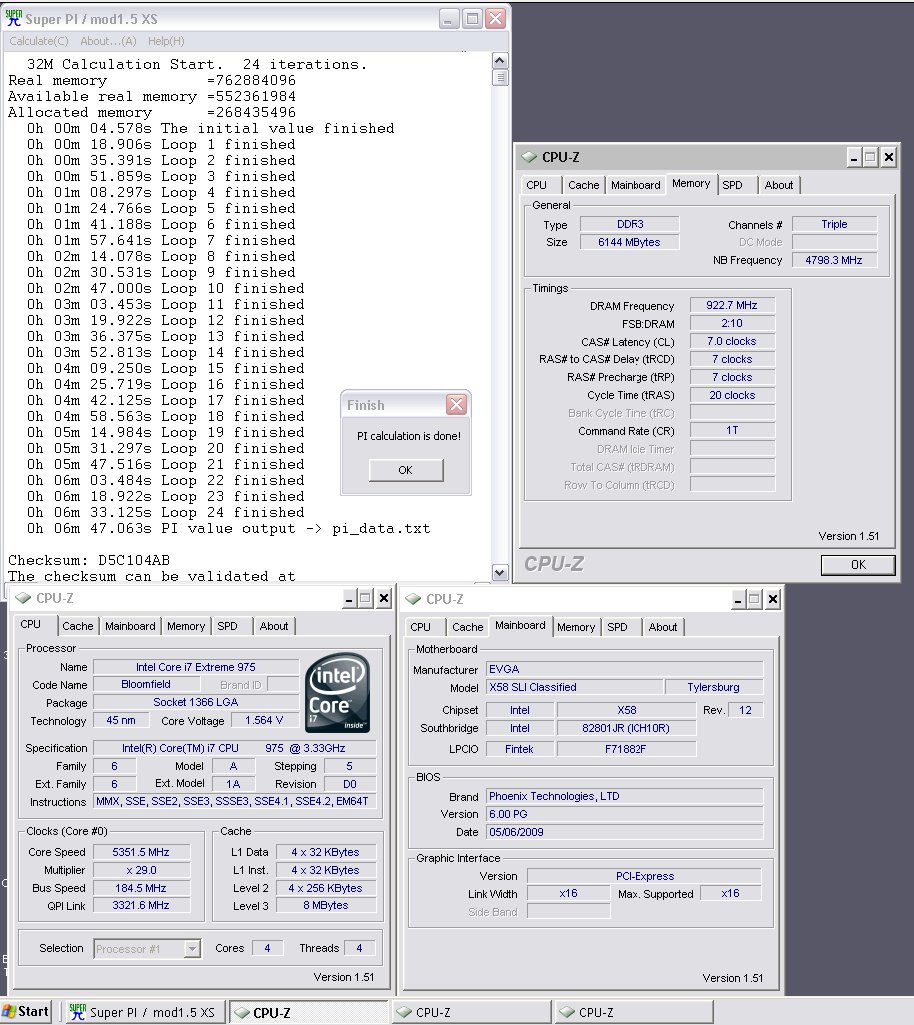Open SPD tab in the CPU-tab CPU-Z window
Viewport: 914px width, 1025px height.
coord(228,626)
